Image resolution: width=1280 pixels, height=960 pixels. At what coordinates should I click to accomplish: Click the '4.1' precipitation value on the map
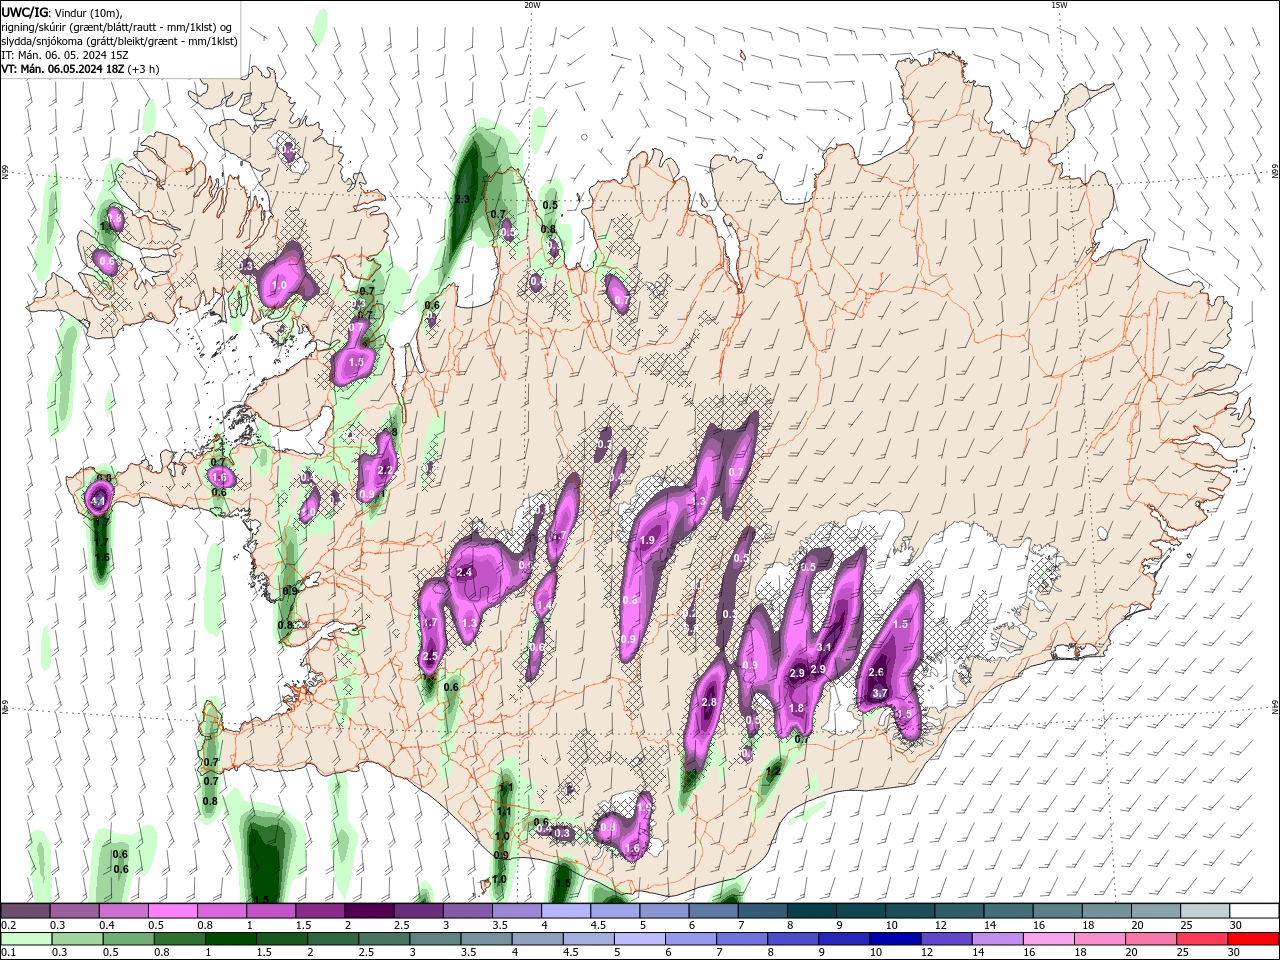click(98, 500)
